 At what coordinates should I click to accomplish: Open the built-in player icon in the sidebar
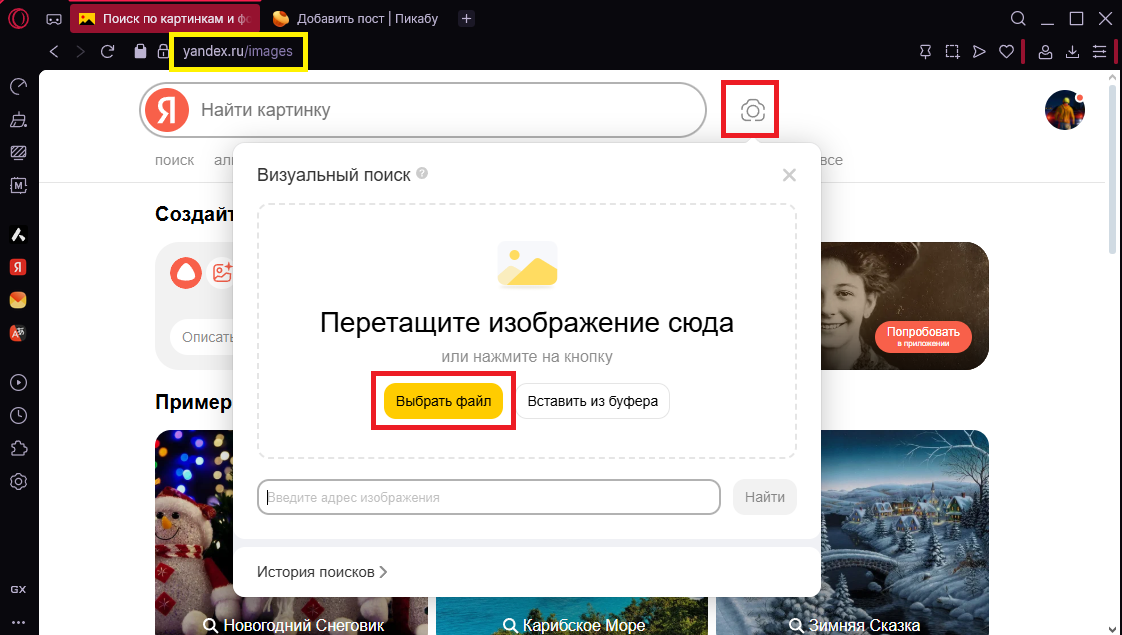coord(18,382)
